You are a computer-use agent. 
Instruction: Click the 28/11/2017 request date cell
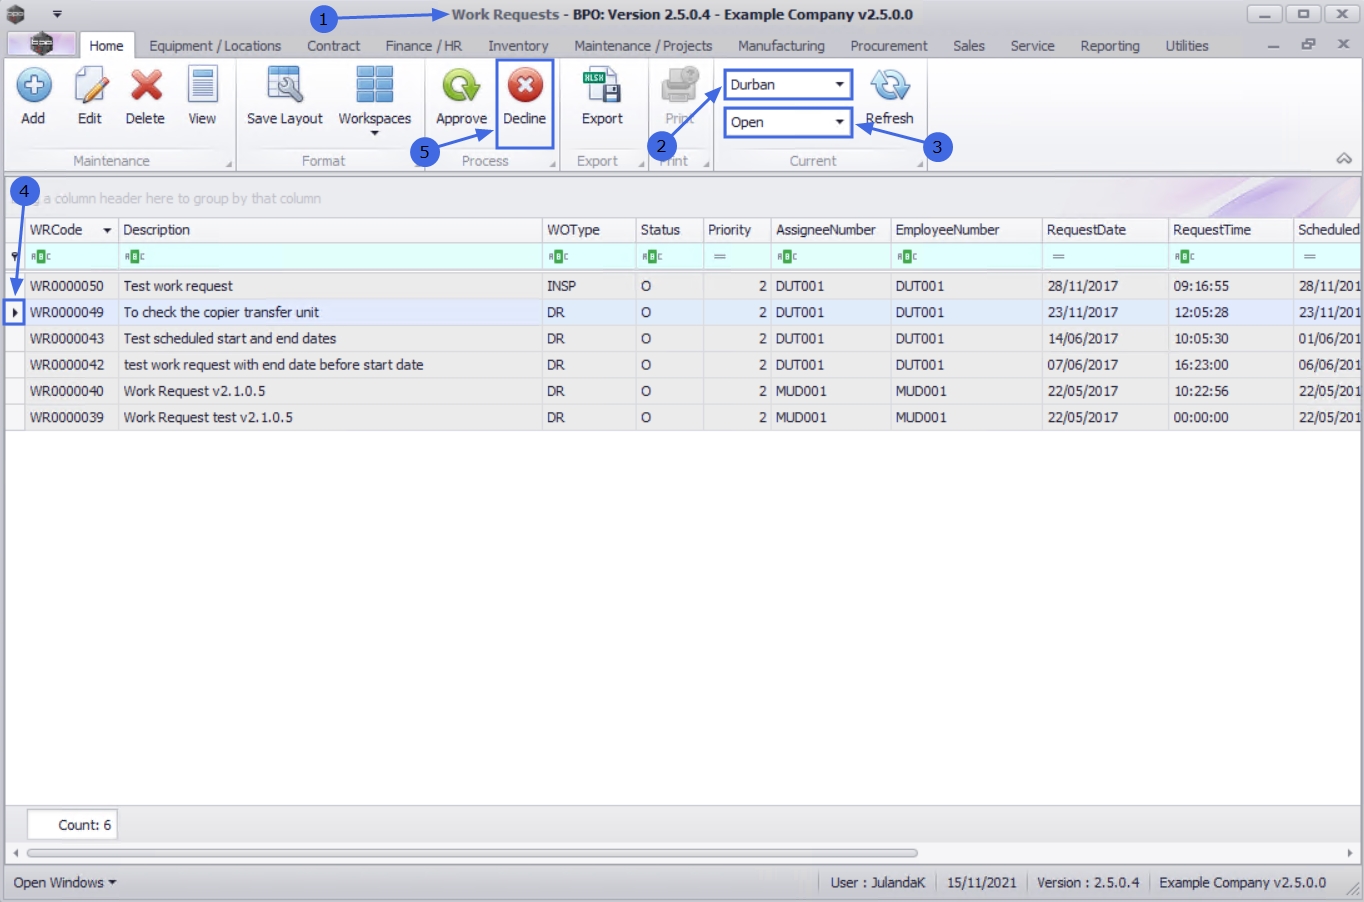tap(1105, 286)
